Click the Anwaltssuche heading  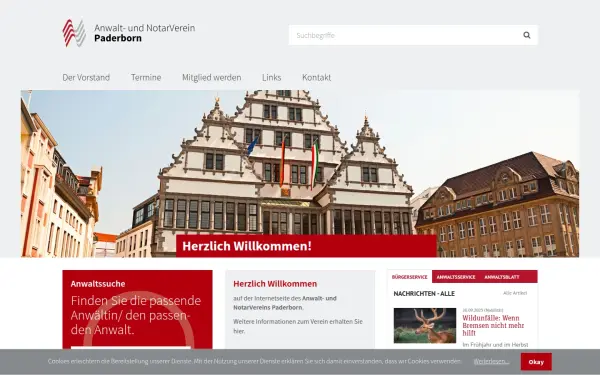(98, 284)
